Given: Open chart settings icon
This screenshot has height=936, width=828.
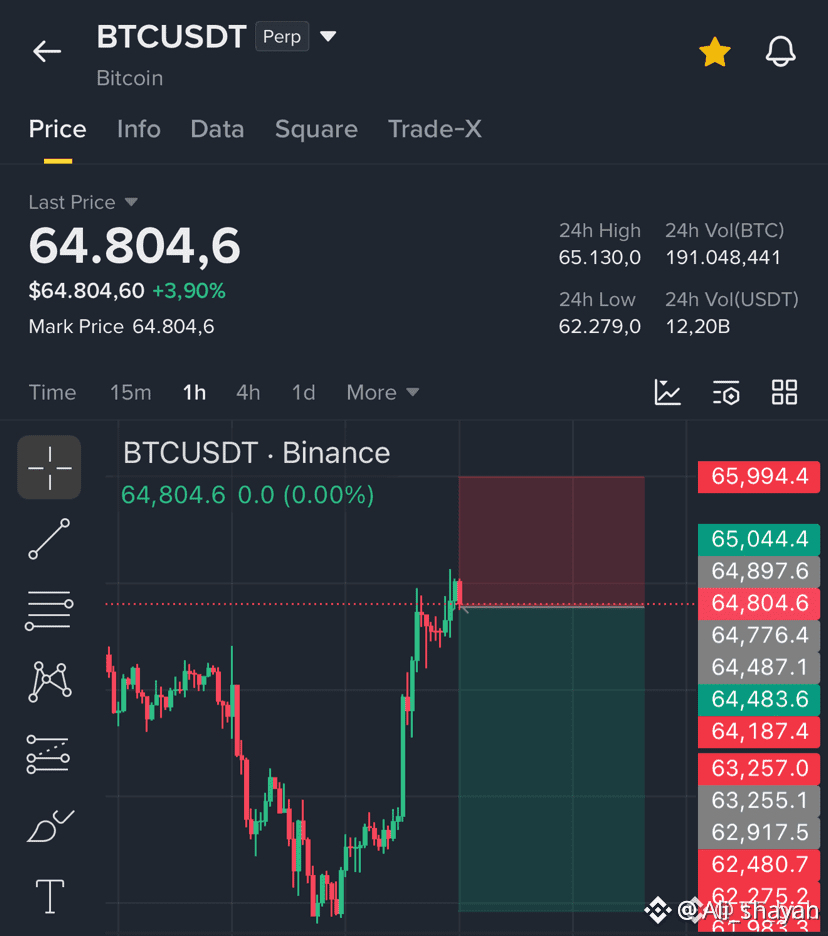Looking at the screenshot, I should 726,393.
